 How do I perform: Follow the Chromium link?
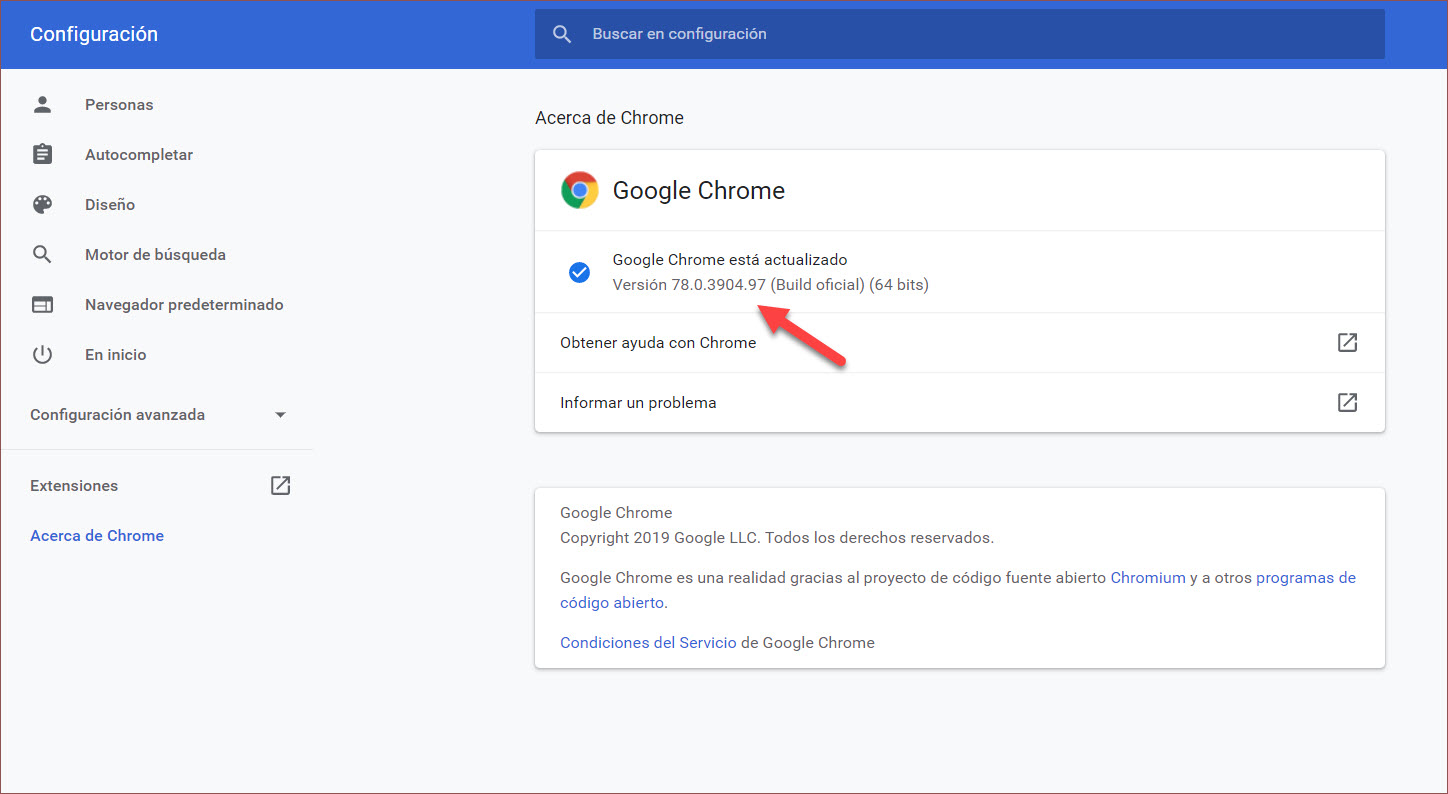(x=1147, y=577)
